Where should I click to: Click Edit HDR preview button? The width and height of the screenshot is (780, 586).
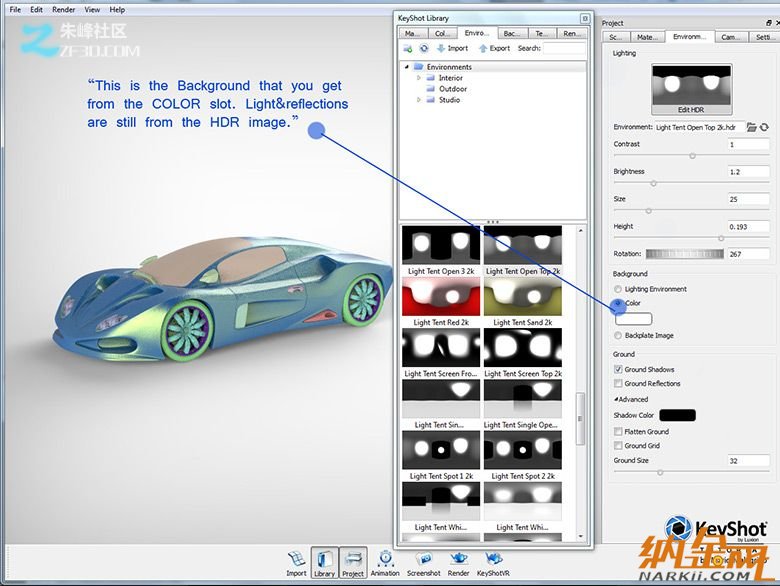coord(692,87)
